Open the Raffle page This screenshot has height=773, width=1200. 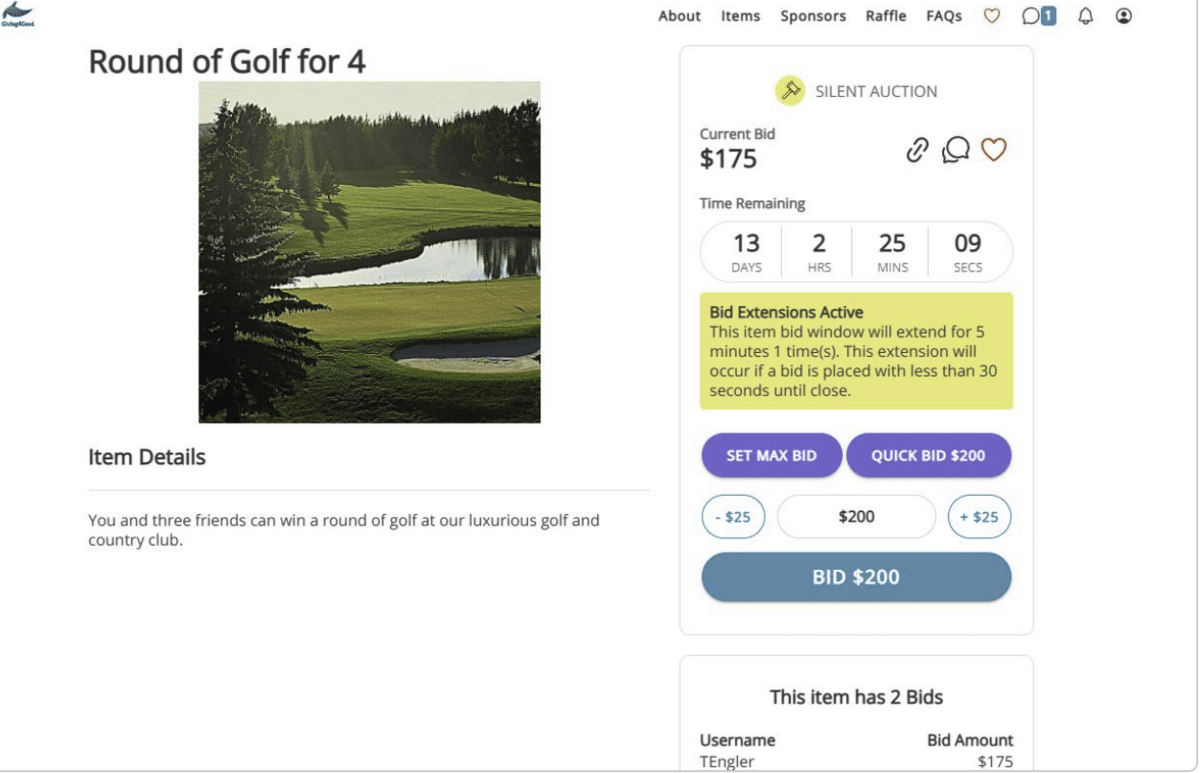point(886,16)
